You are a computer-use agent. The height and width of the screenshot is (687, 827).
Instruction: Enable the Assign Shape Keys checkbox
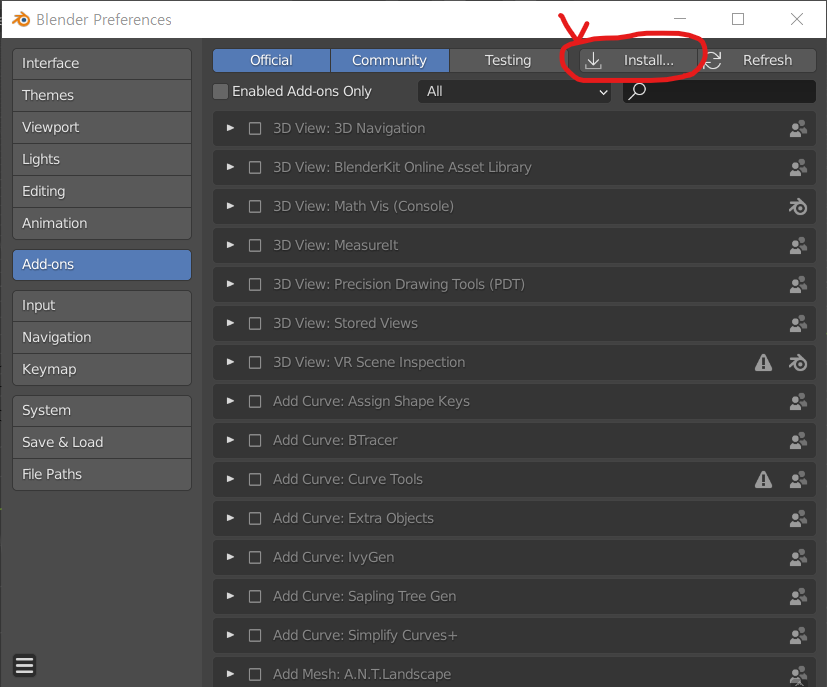click(x=255, y=402)
